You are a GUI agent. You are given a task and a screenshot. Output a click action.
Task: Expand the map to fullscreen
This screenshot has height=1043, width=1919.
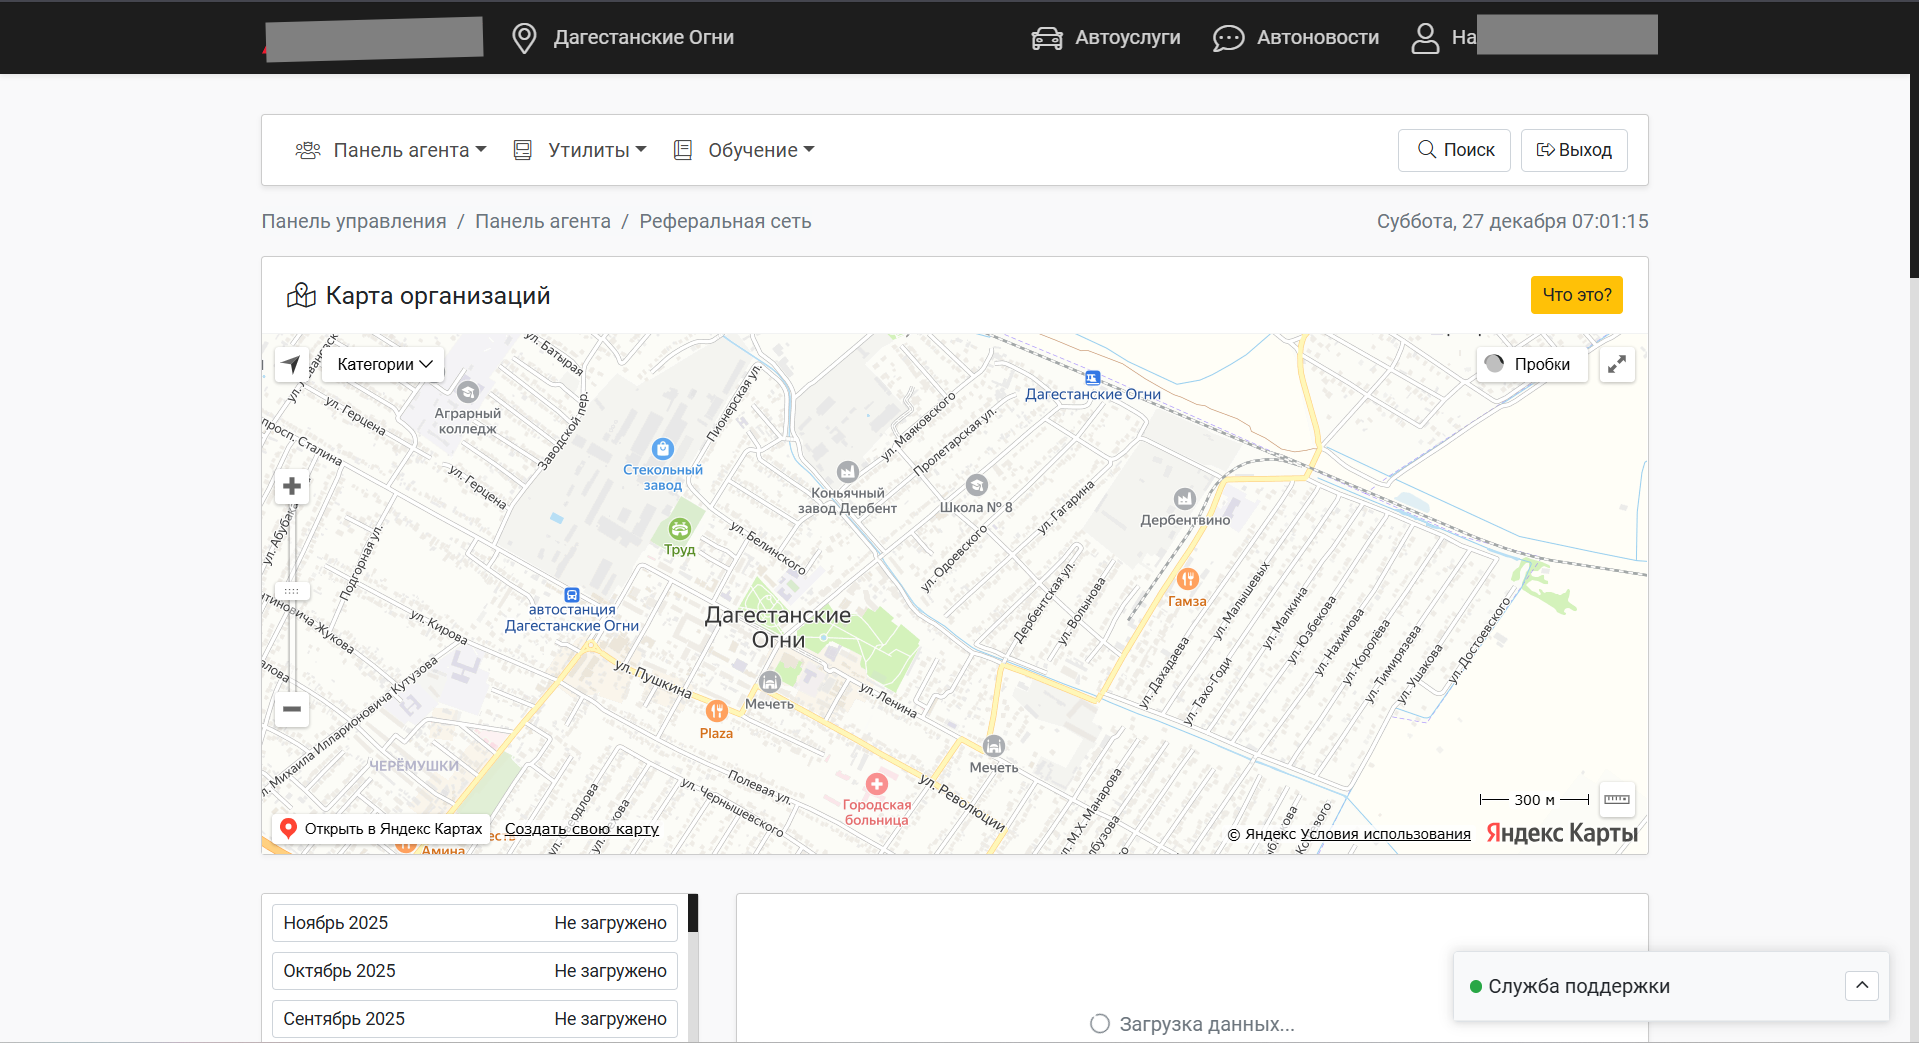click(x=1617, y=365)
